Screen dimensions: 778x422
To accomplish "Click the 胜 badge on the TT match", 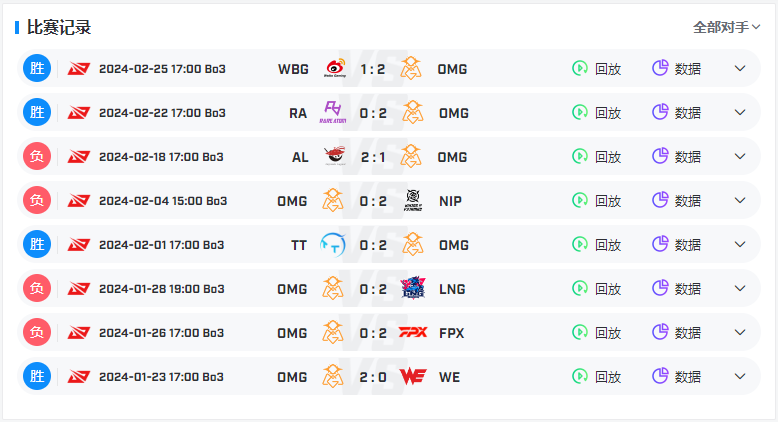I will pyautogui.click(x=37, y=244).
